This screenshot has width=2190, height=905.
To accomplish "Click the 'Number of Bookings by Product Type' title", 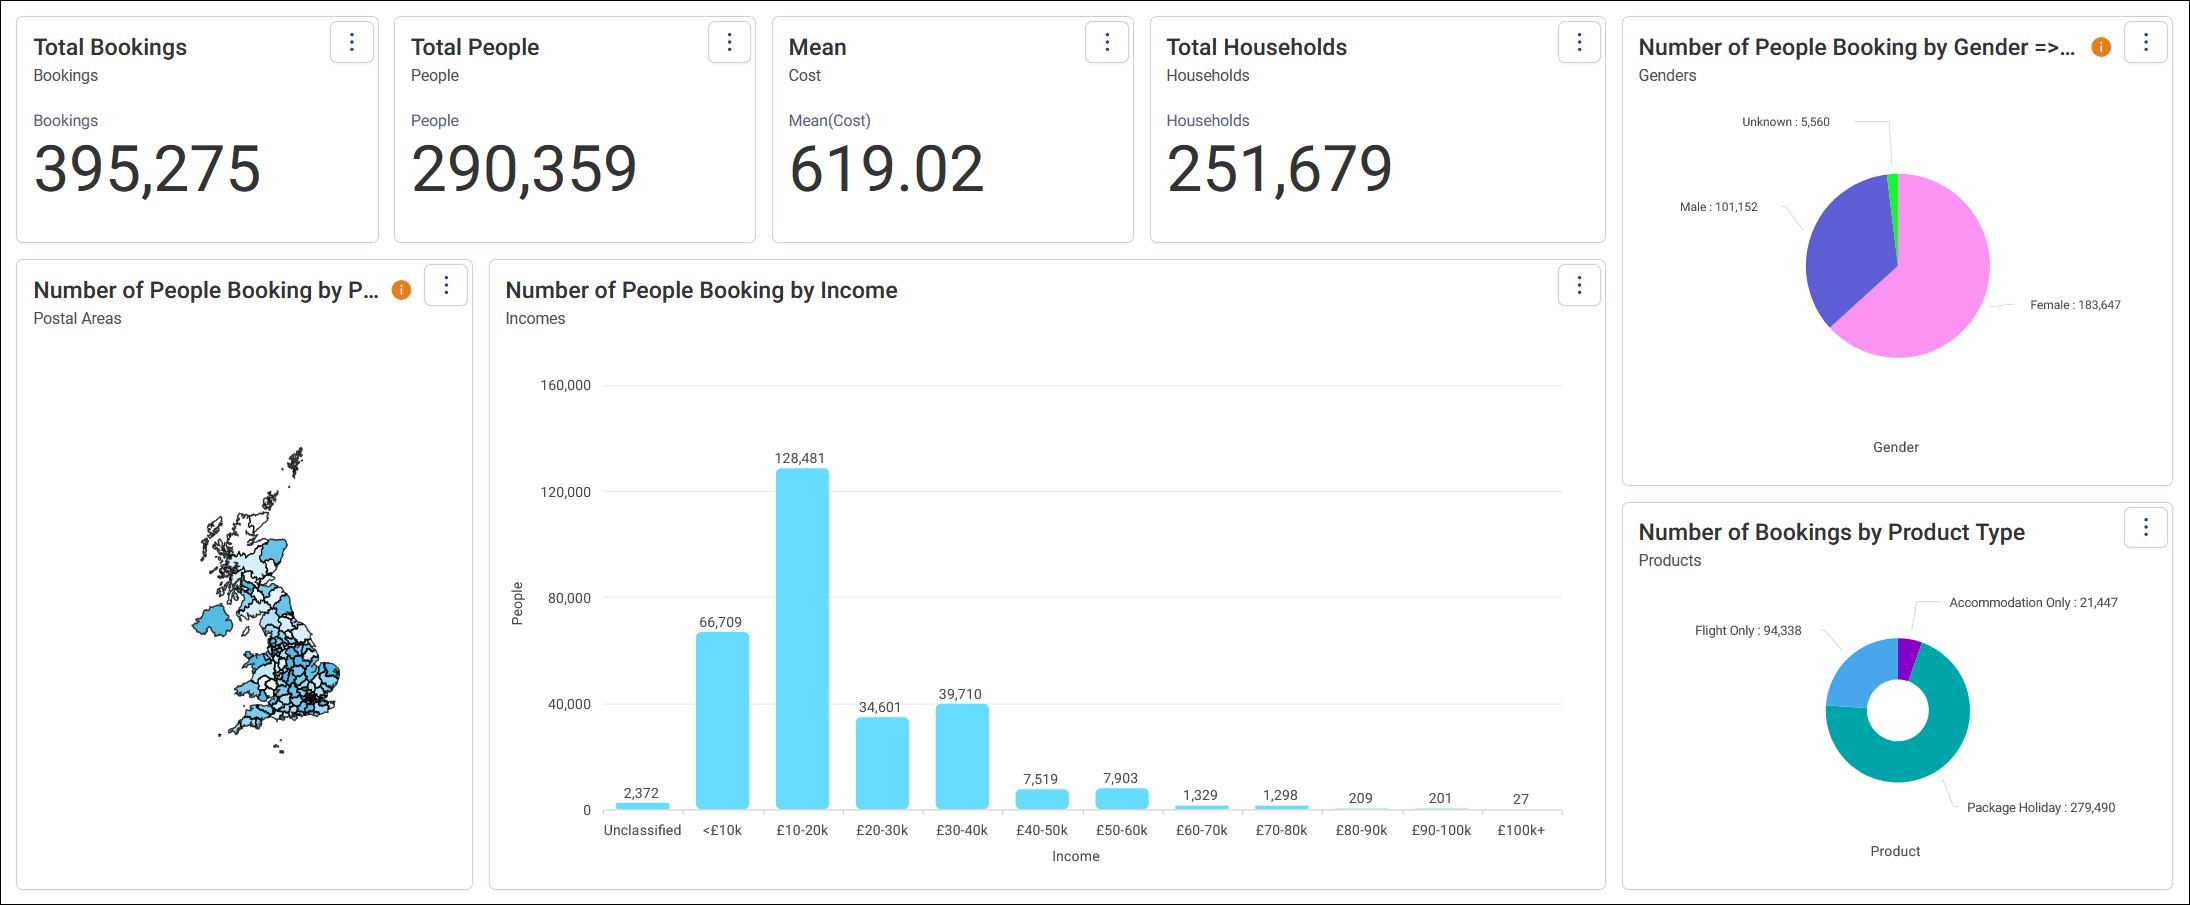I will 1831,532.
